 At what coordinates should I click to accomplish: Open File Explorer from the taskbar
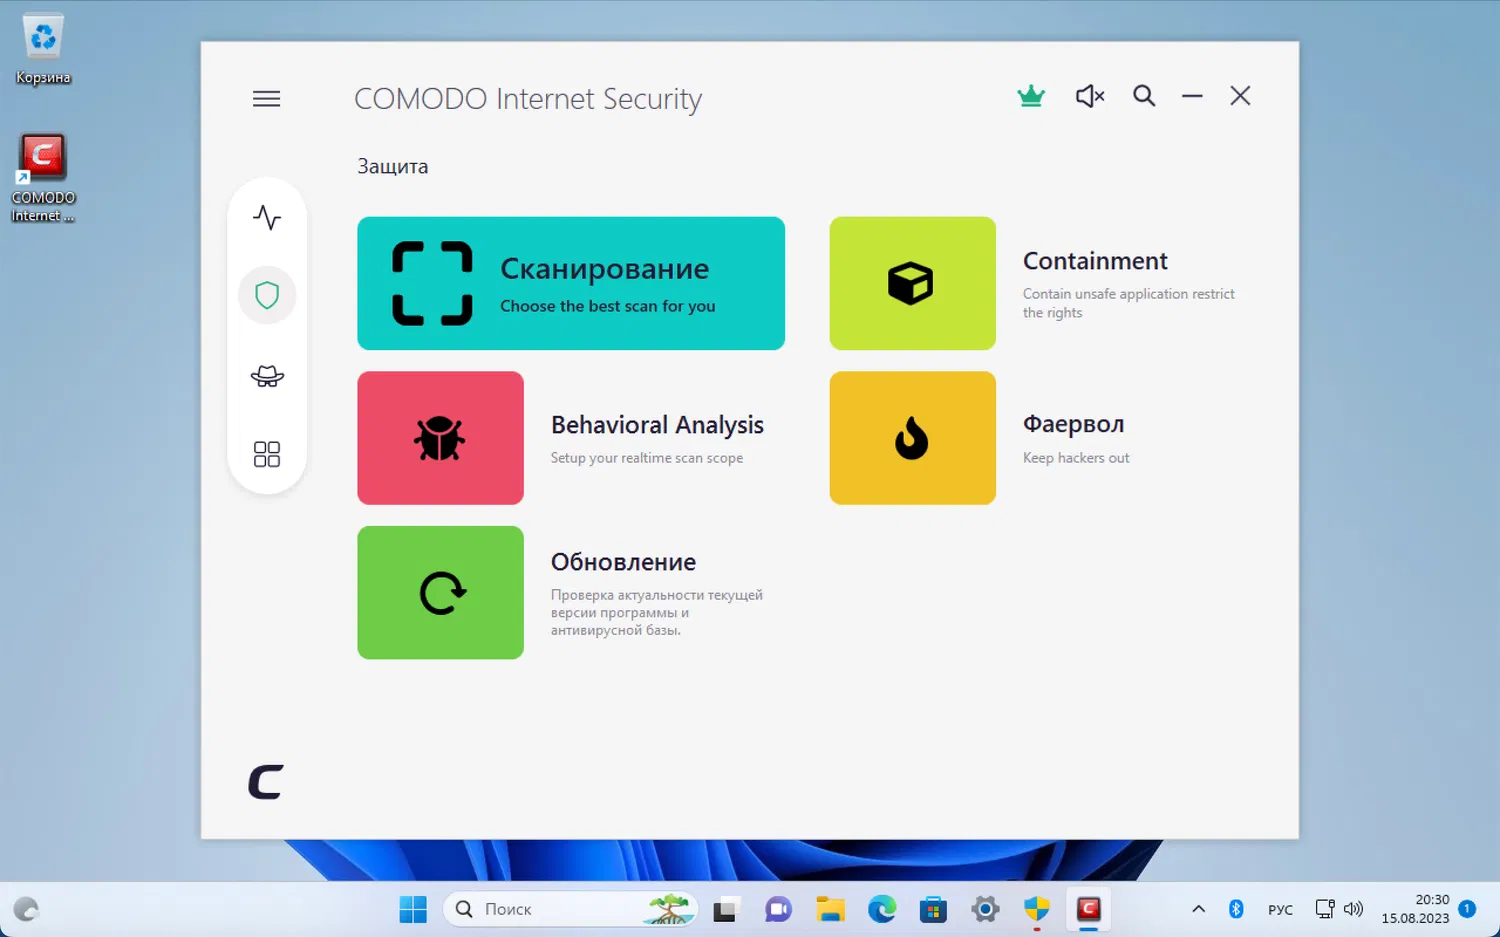click(830, 909)
